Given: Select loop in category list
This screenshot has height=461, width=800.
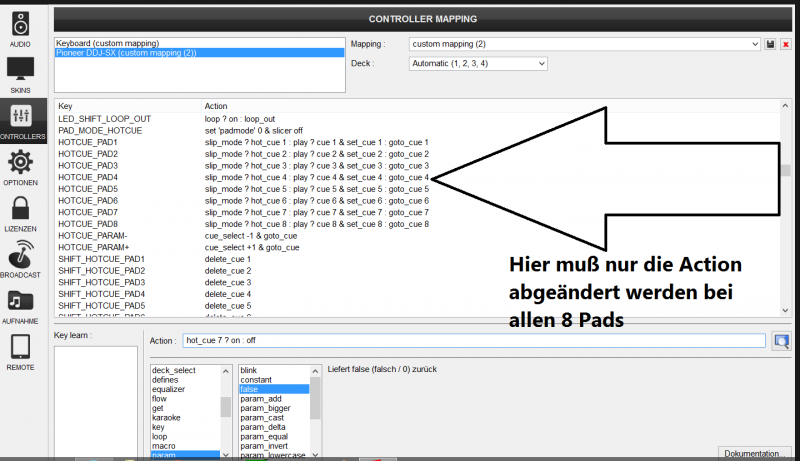Looking at the screenshot, I should 185,437.
